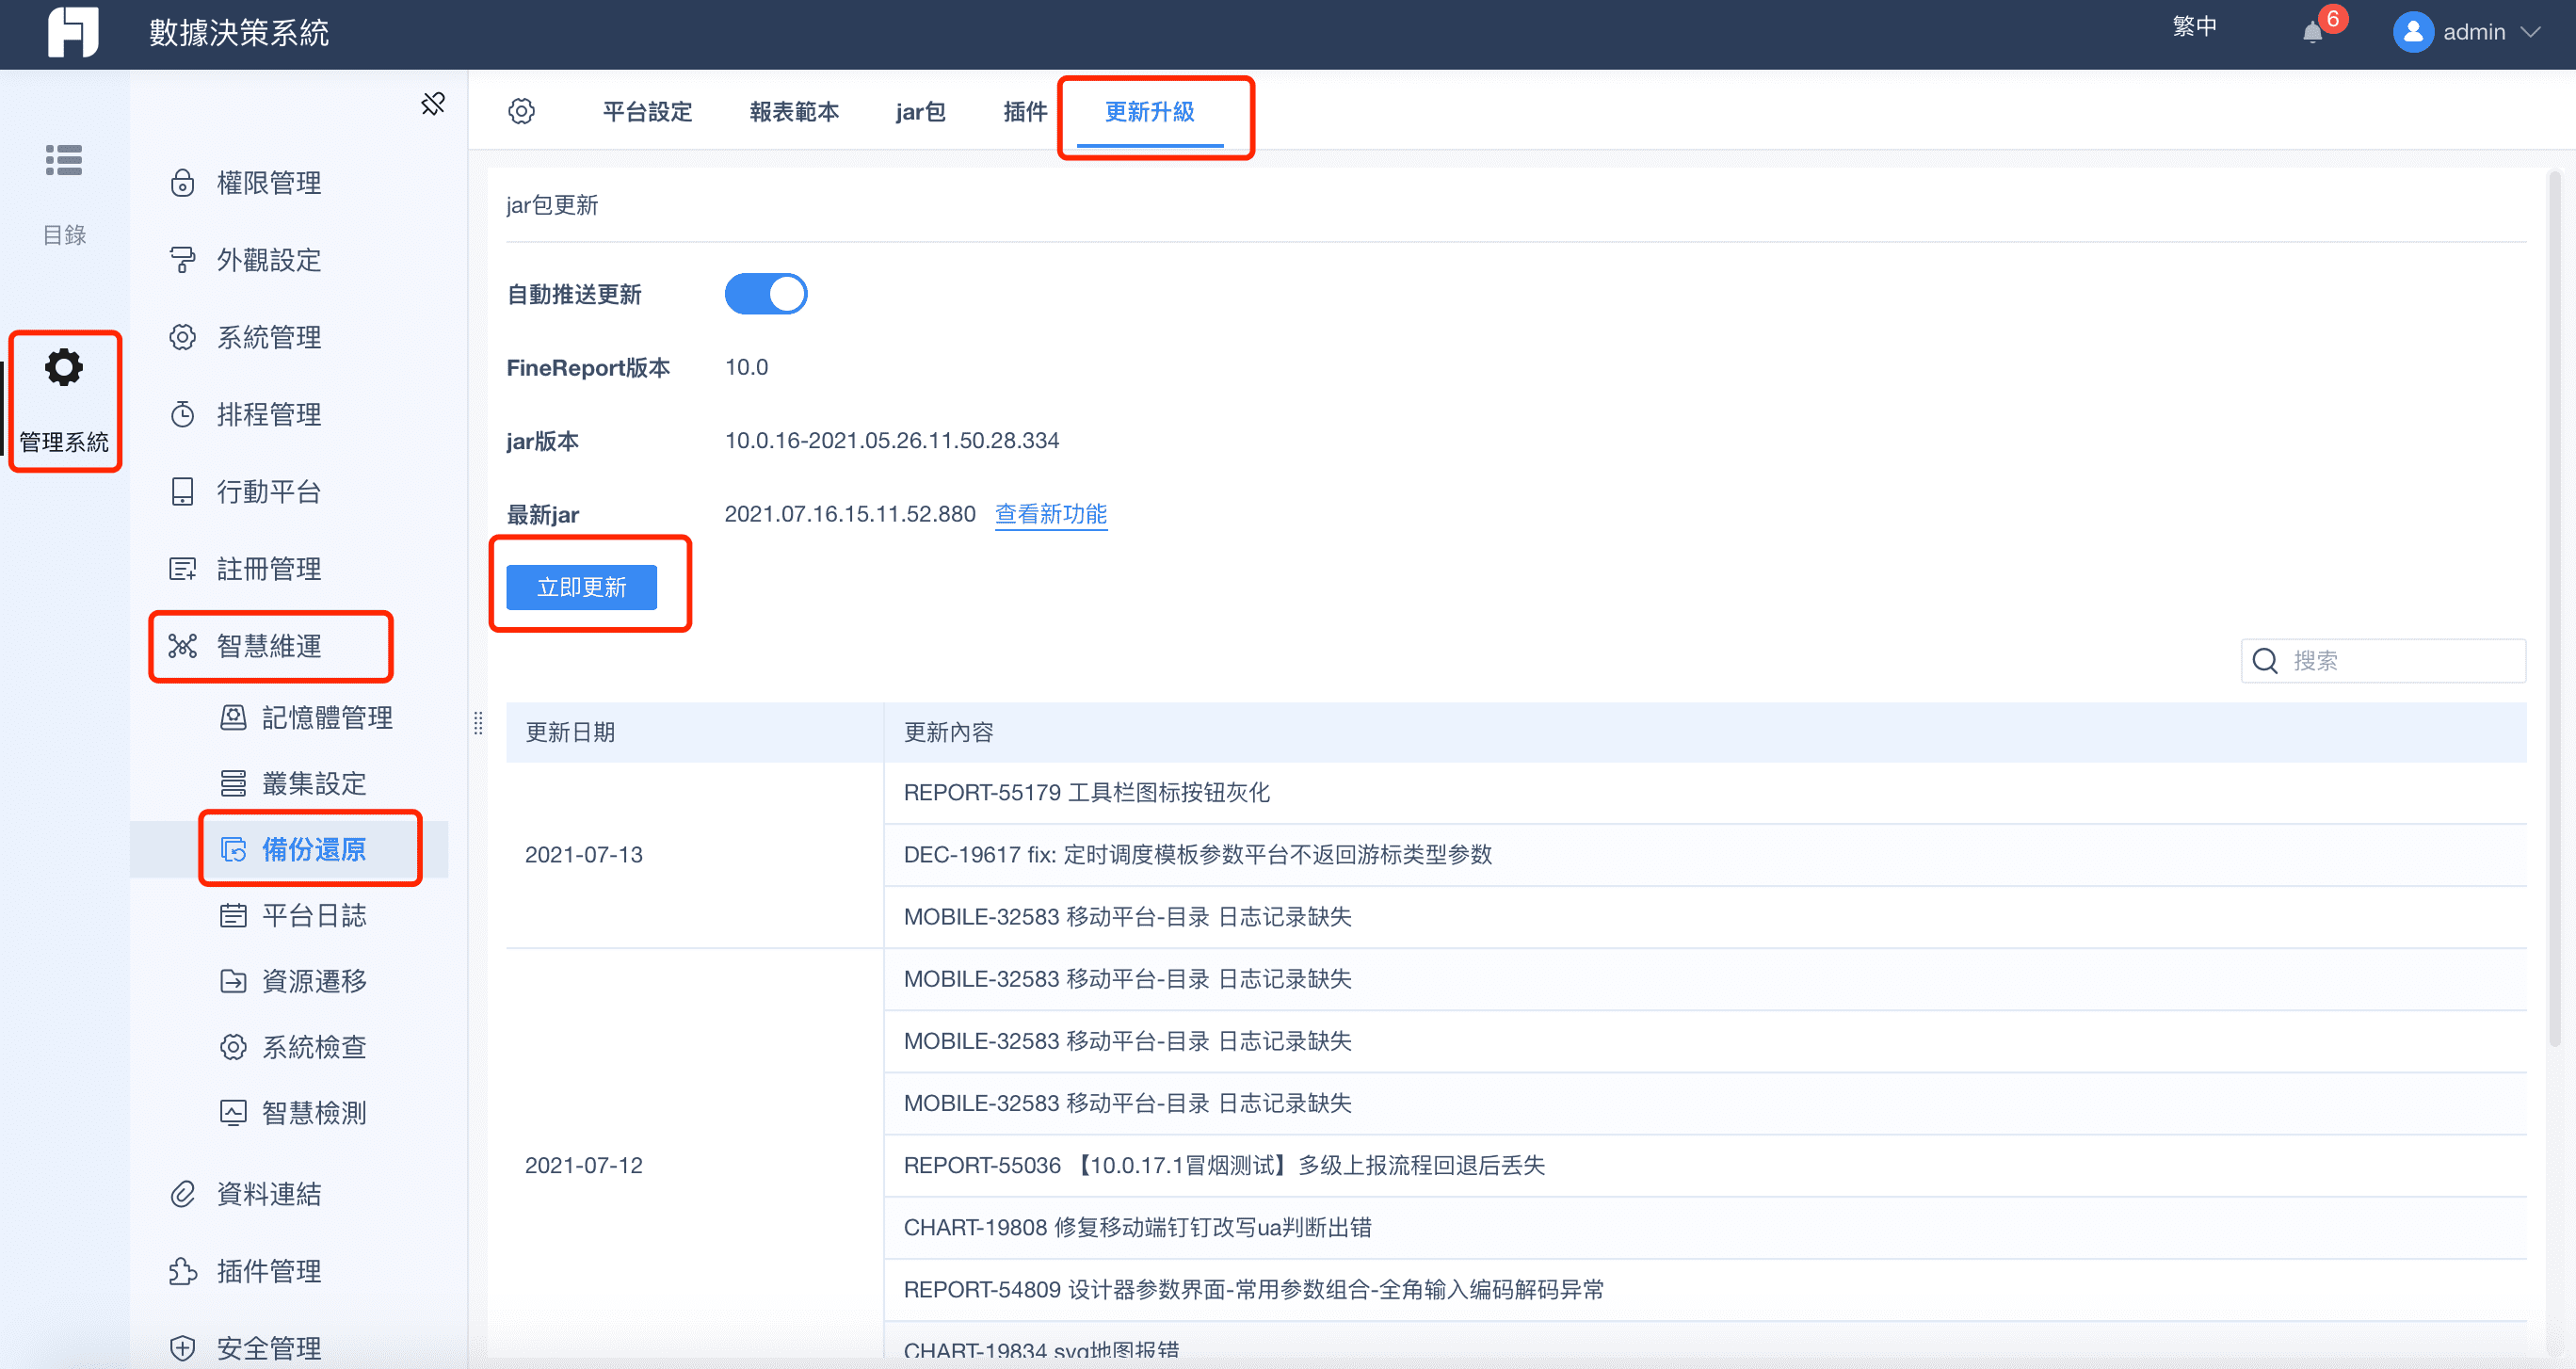Screen dimensions: 2576x1369
Task: Click the network icon for 智慧維運
Action: [x=182, y=646]
